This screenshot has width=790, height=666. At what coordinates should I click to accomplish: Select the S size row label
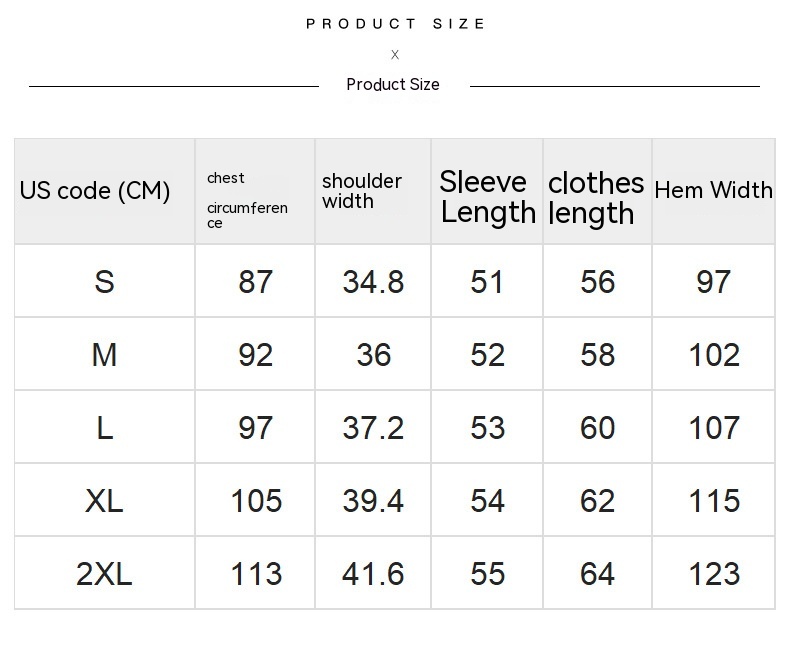pos(104,282)
